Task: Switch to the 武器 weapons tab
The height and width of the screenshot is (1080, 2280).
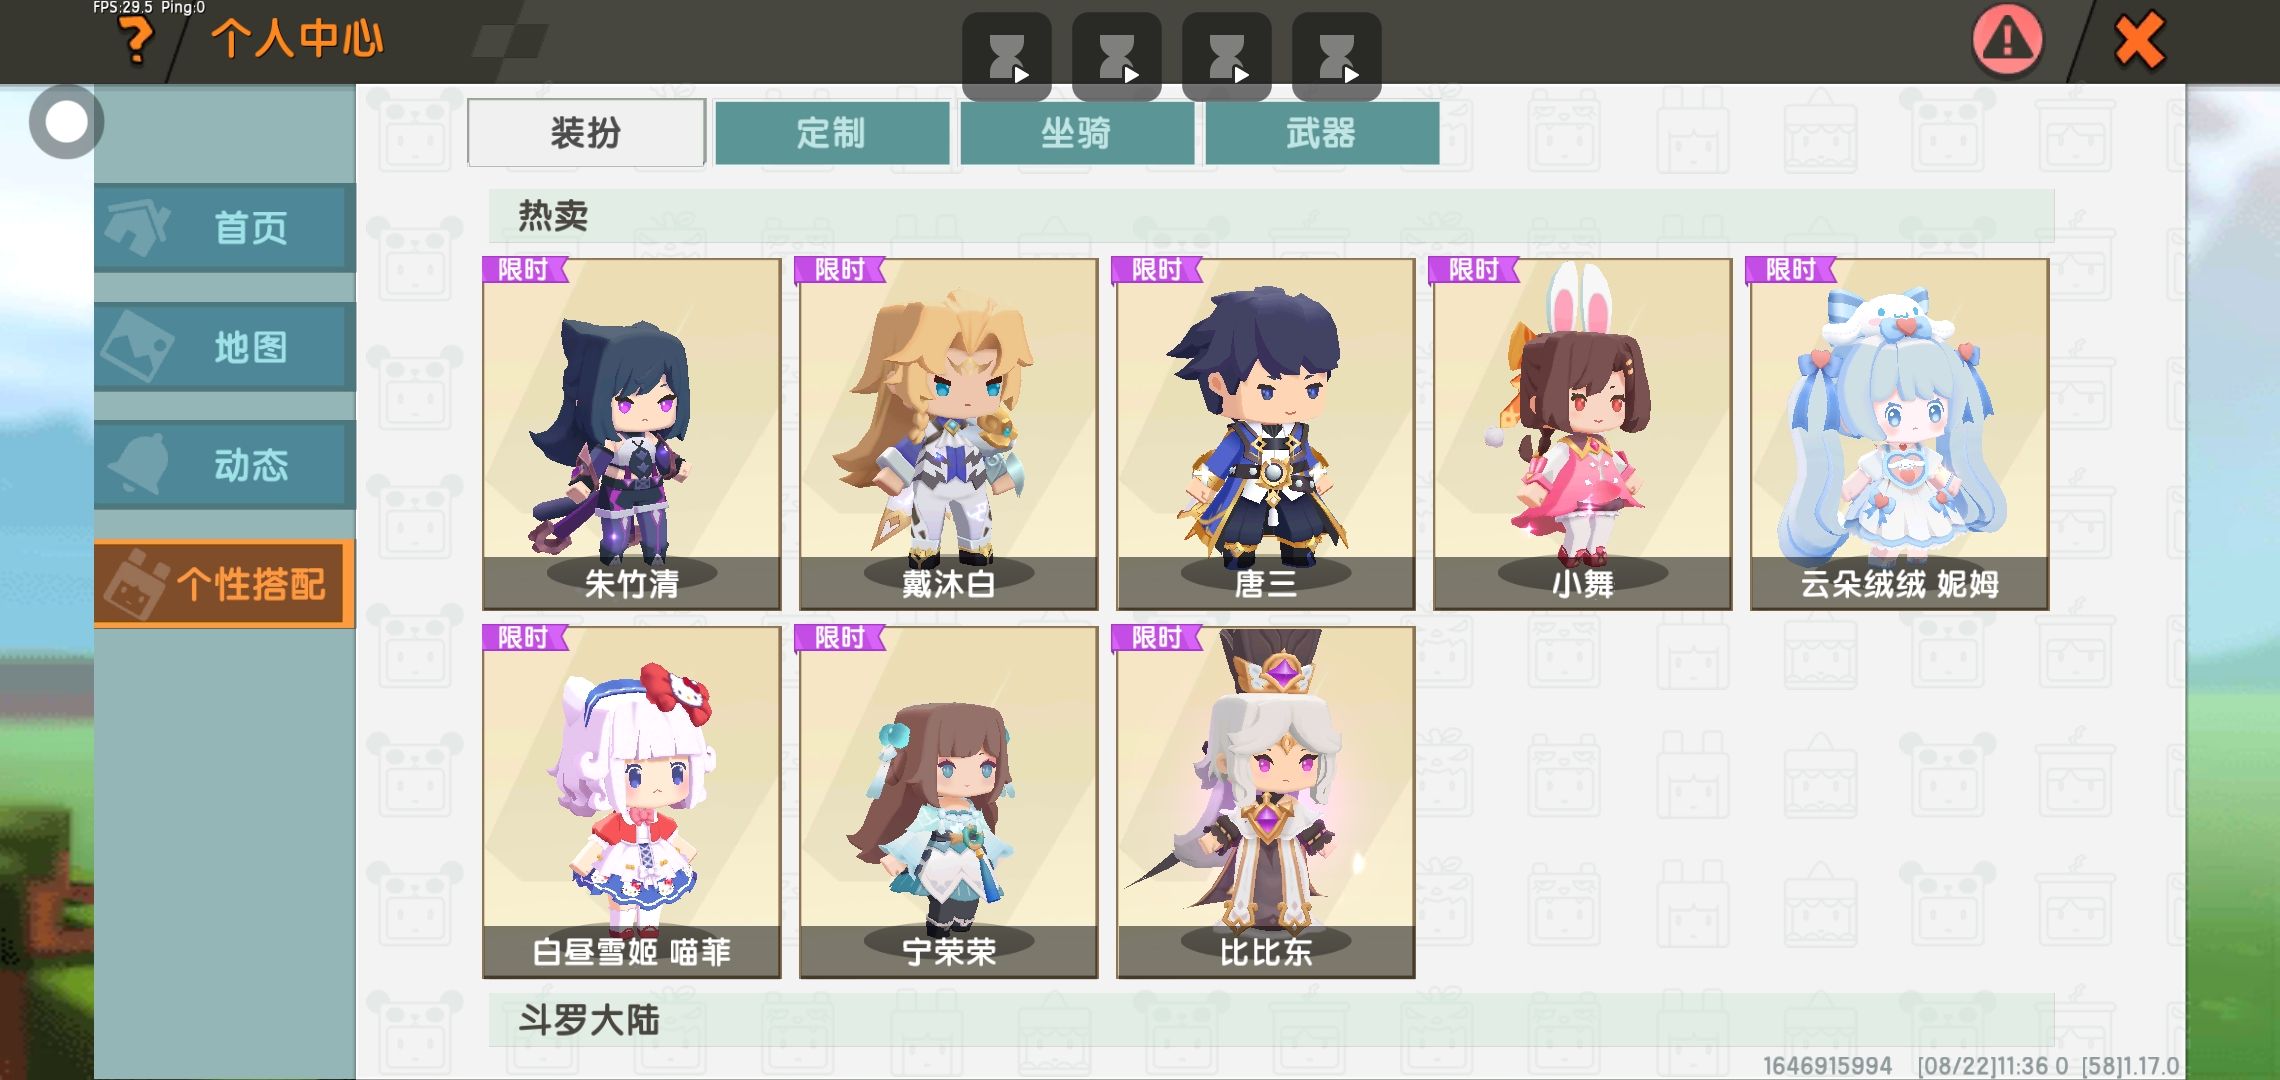Action: point(1322,133)
